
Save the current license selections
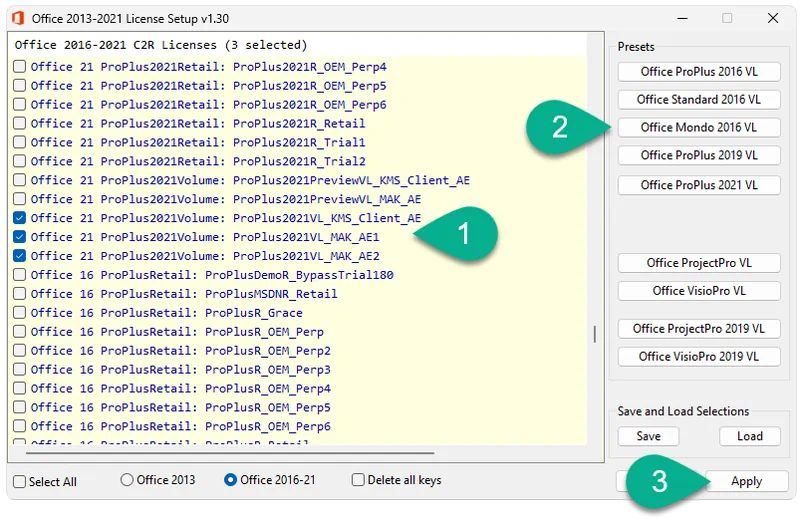click(x=647, y=436)
